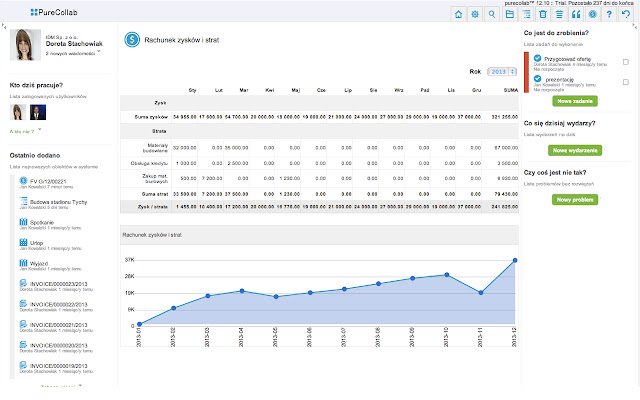Click the Materiały budowlane row label
This screenshot has width=640, height=400.
[155, 148]
